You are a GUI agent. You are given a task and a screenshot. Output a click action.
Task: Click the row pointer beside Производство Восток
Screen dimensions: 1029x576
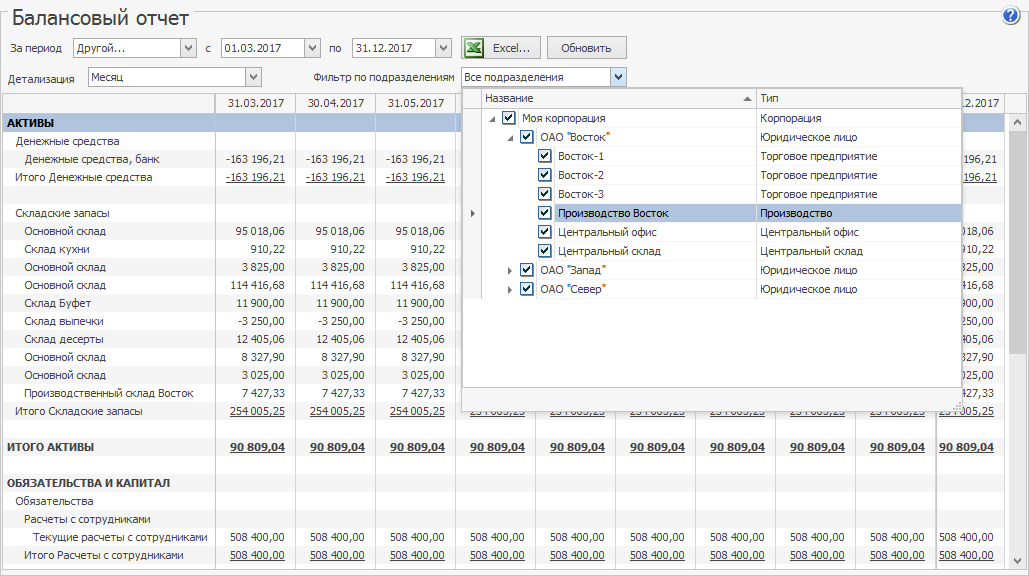472,213
